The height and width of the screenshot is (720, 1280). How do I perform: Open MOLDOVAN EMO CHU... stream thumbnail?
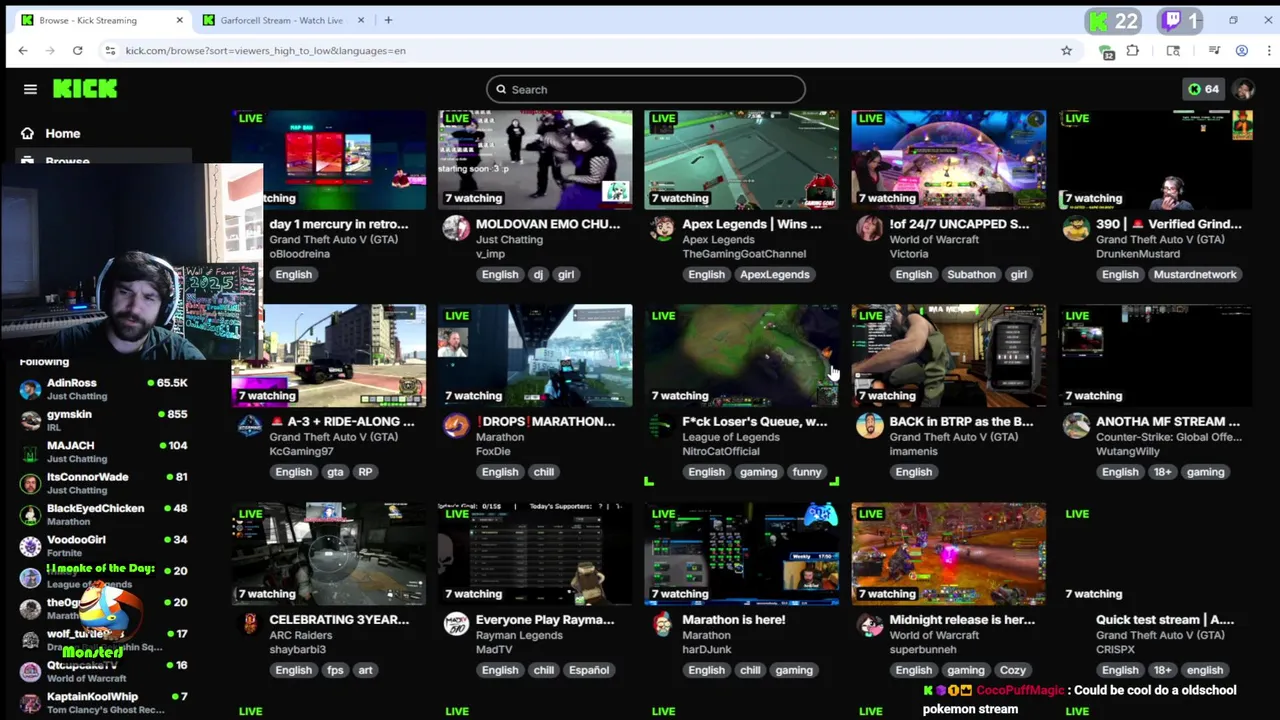[535, 159]
